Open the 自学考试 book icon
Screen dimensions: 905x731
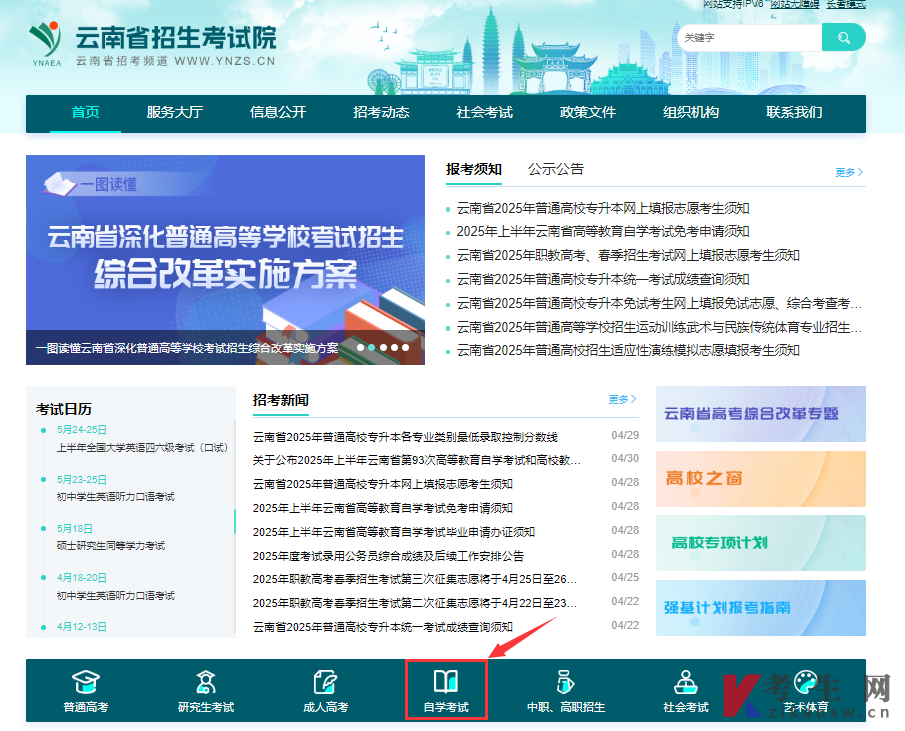[x=446, y=682]
